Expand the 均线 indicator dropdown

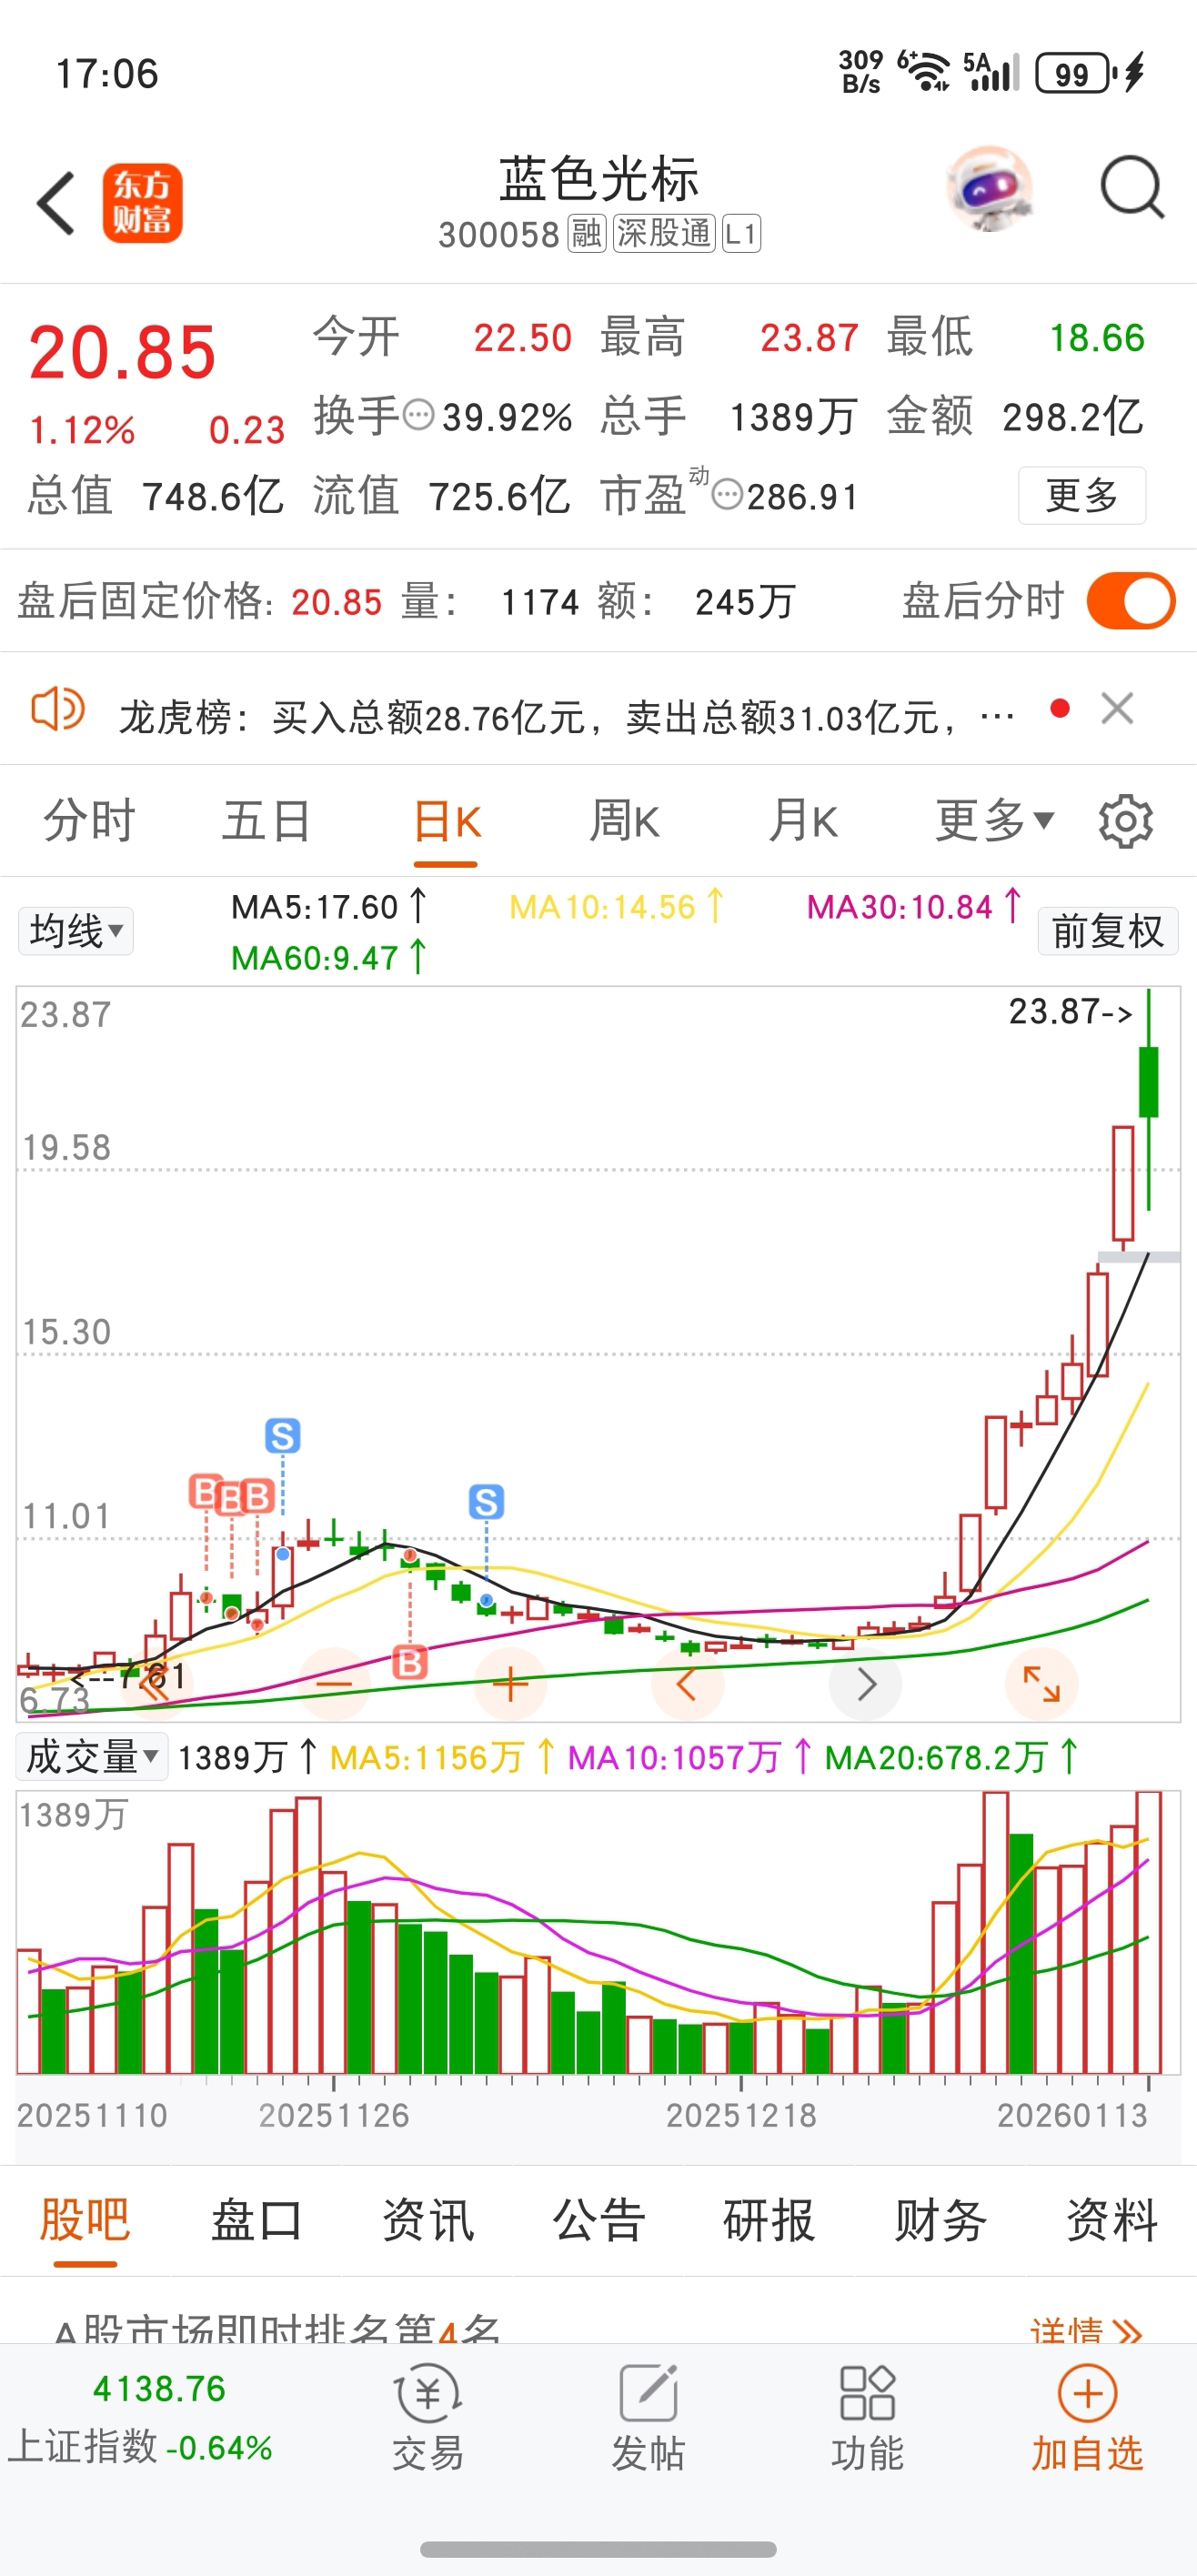76,931
